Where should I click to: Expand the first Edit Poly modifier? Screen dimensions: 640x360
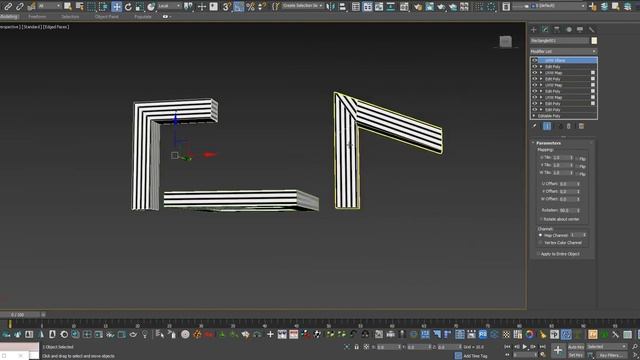click(541, 67)
